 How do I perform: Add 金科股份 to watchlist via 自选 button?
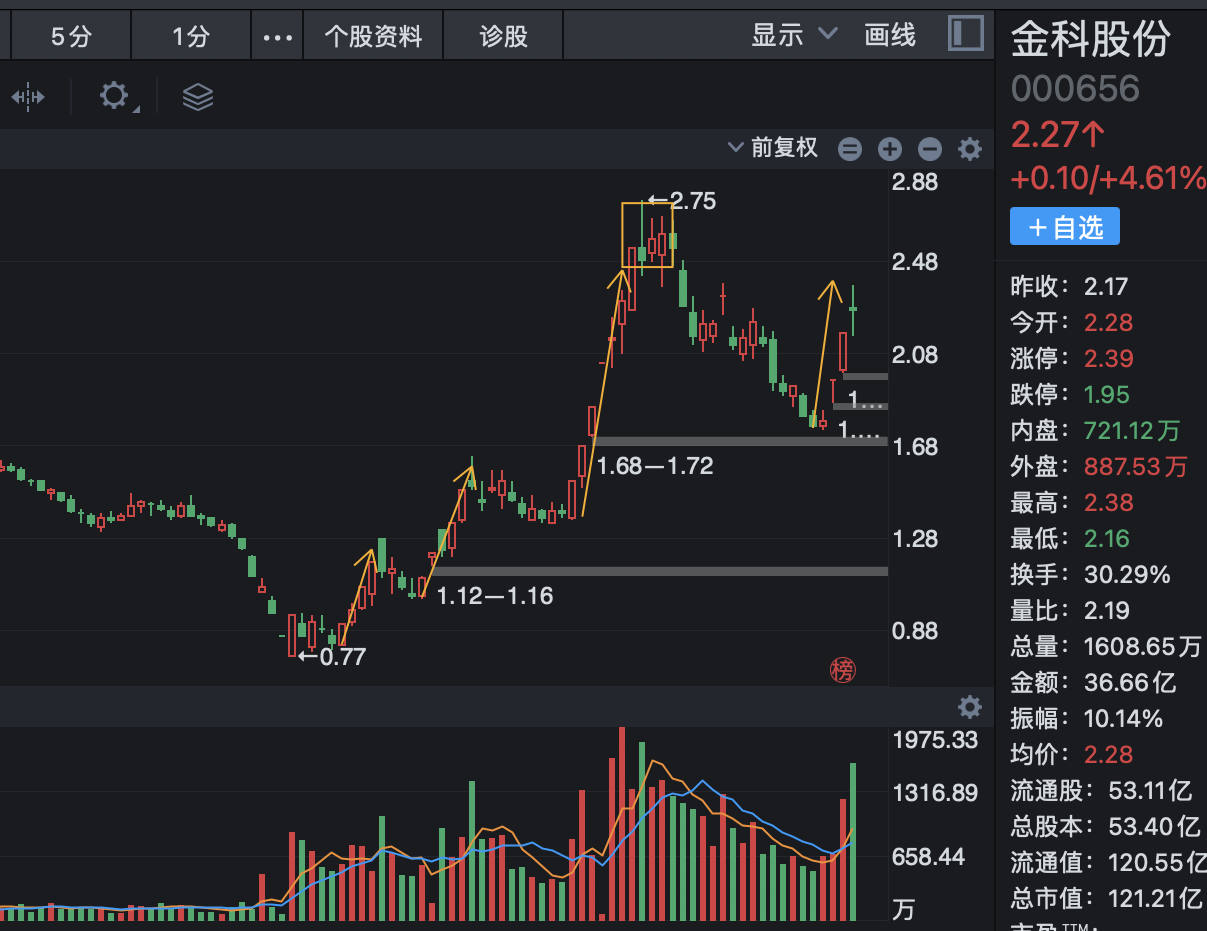pos(1064,226)
